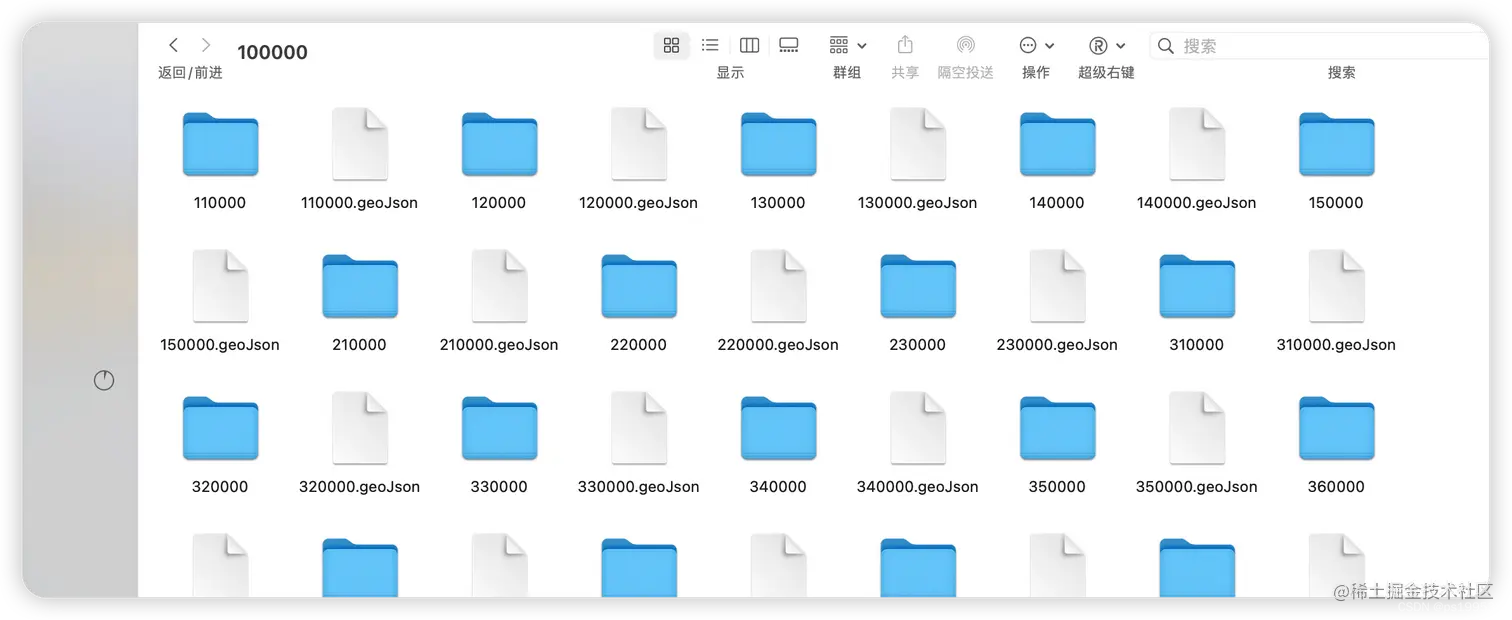Select the 230000.geoJson file
Screen dimensions: 1512x620
(x=1057, y=287)
